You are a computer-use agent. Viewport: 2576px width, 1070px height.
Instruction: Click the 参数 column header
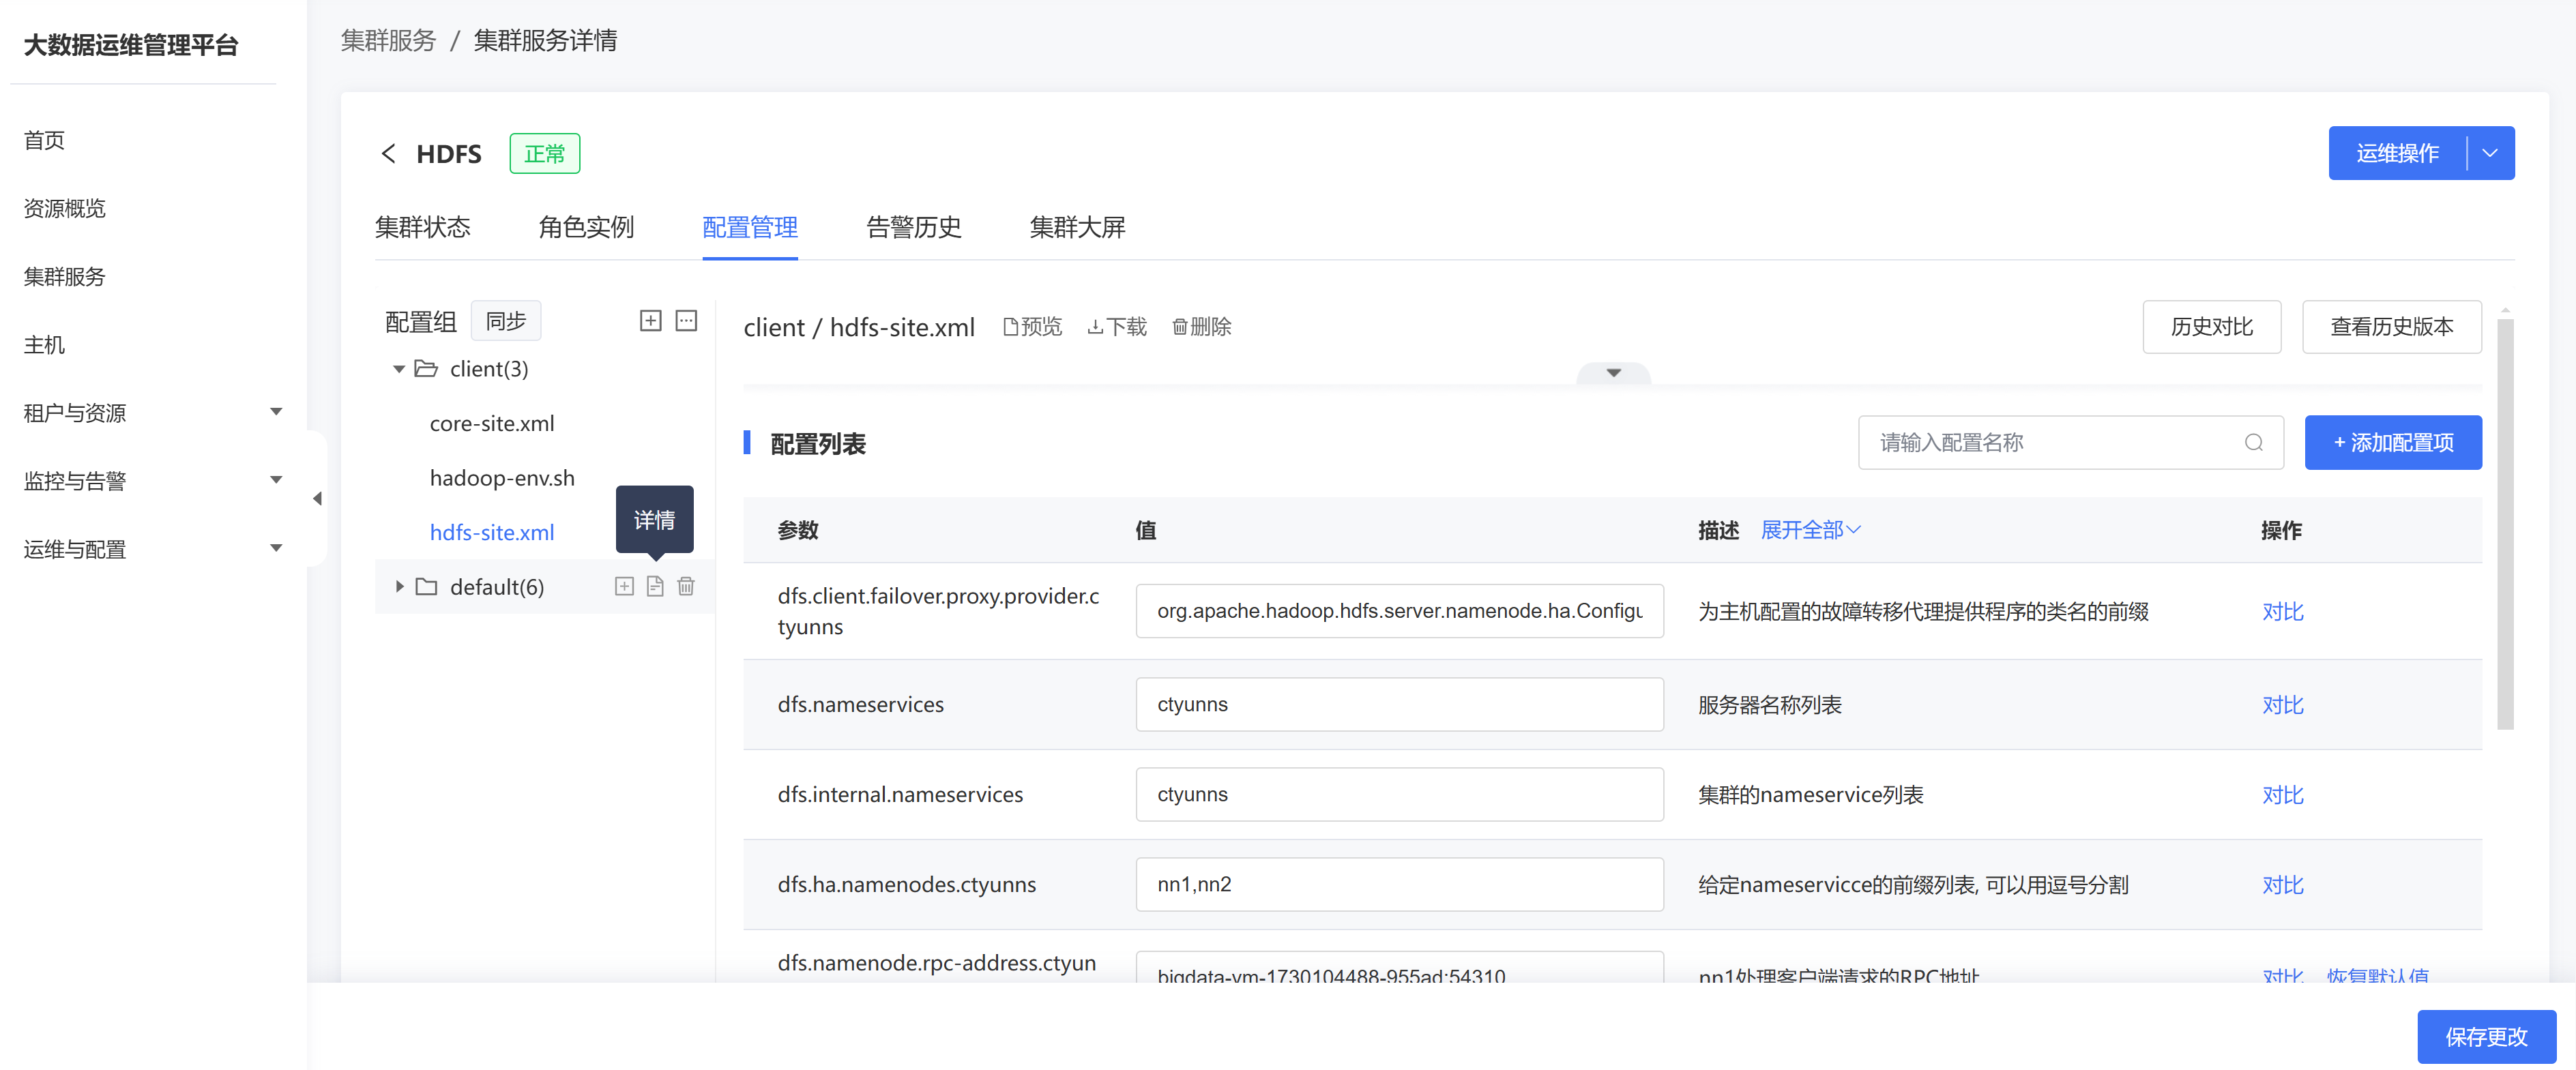[x=798, y=530]
